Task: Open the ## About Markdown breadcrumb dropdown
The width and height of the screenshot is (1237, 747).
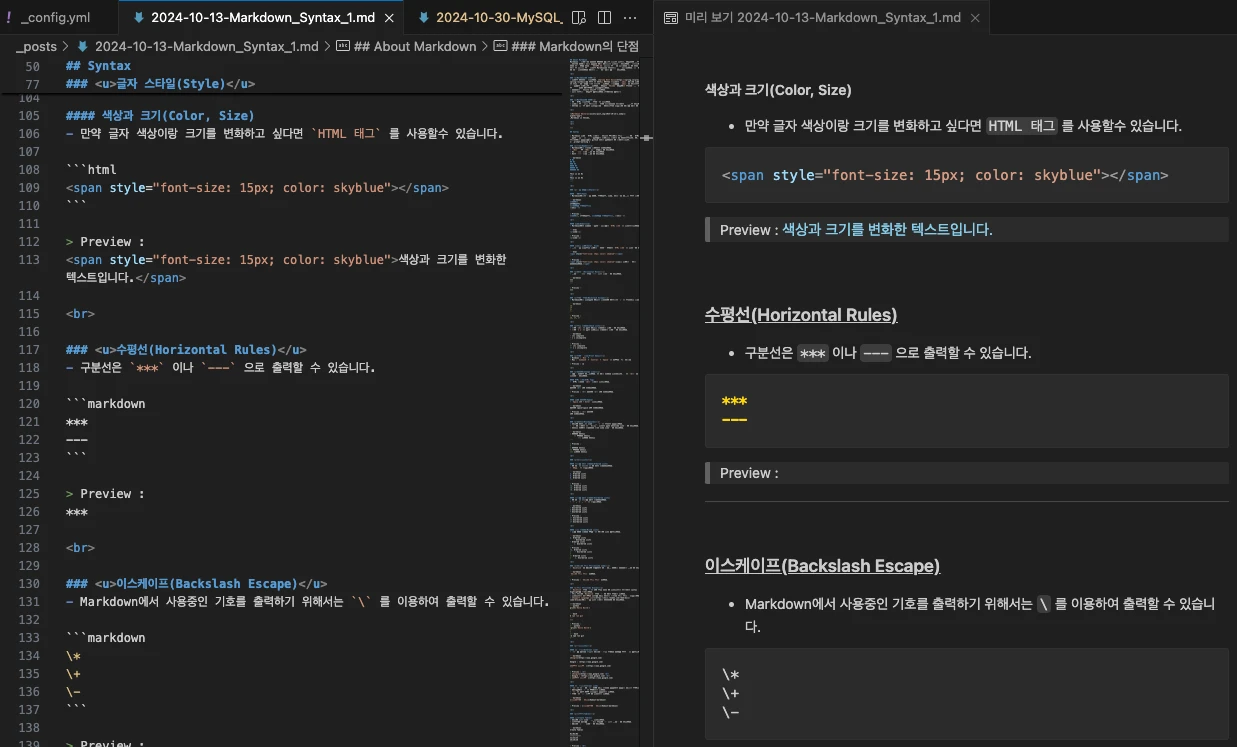Action: [x=415, y=46]
